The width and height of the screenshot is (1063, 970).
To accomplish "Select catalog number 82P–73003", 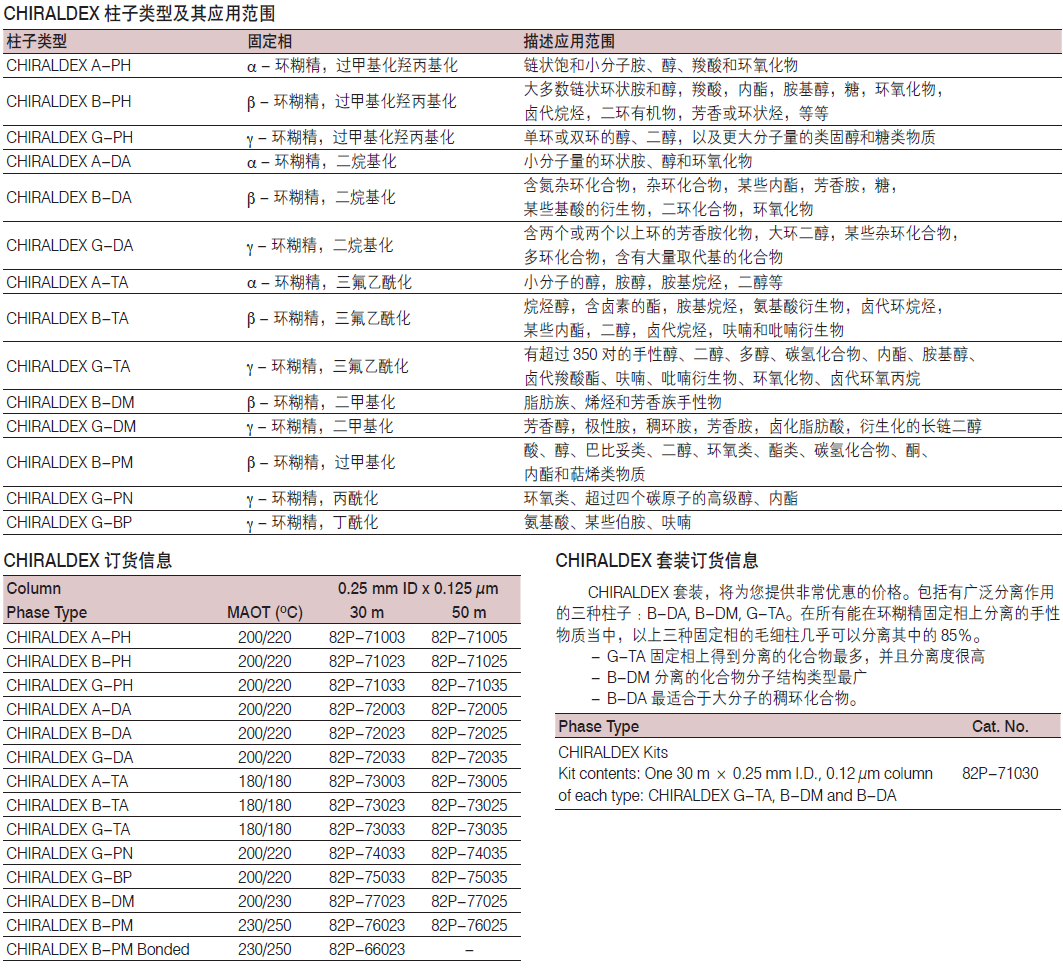I will 367,782.
